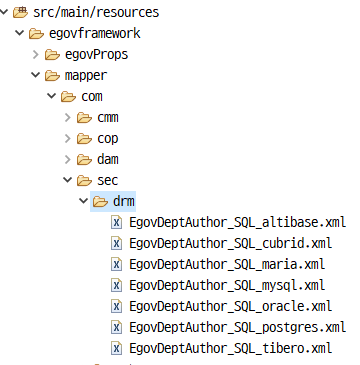Select EgovDeptAuthor_SQL_tibero.xml file name

click(x=231, y=348)
